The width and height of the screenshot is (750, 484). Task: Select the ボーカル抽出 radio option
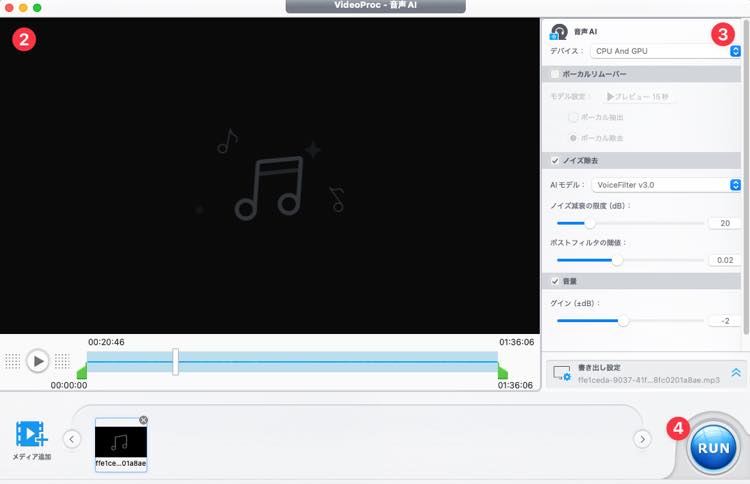573,117
